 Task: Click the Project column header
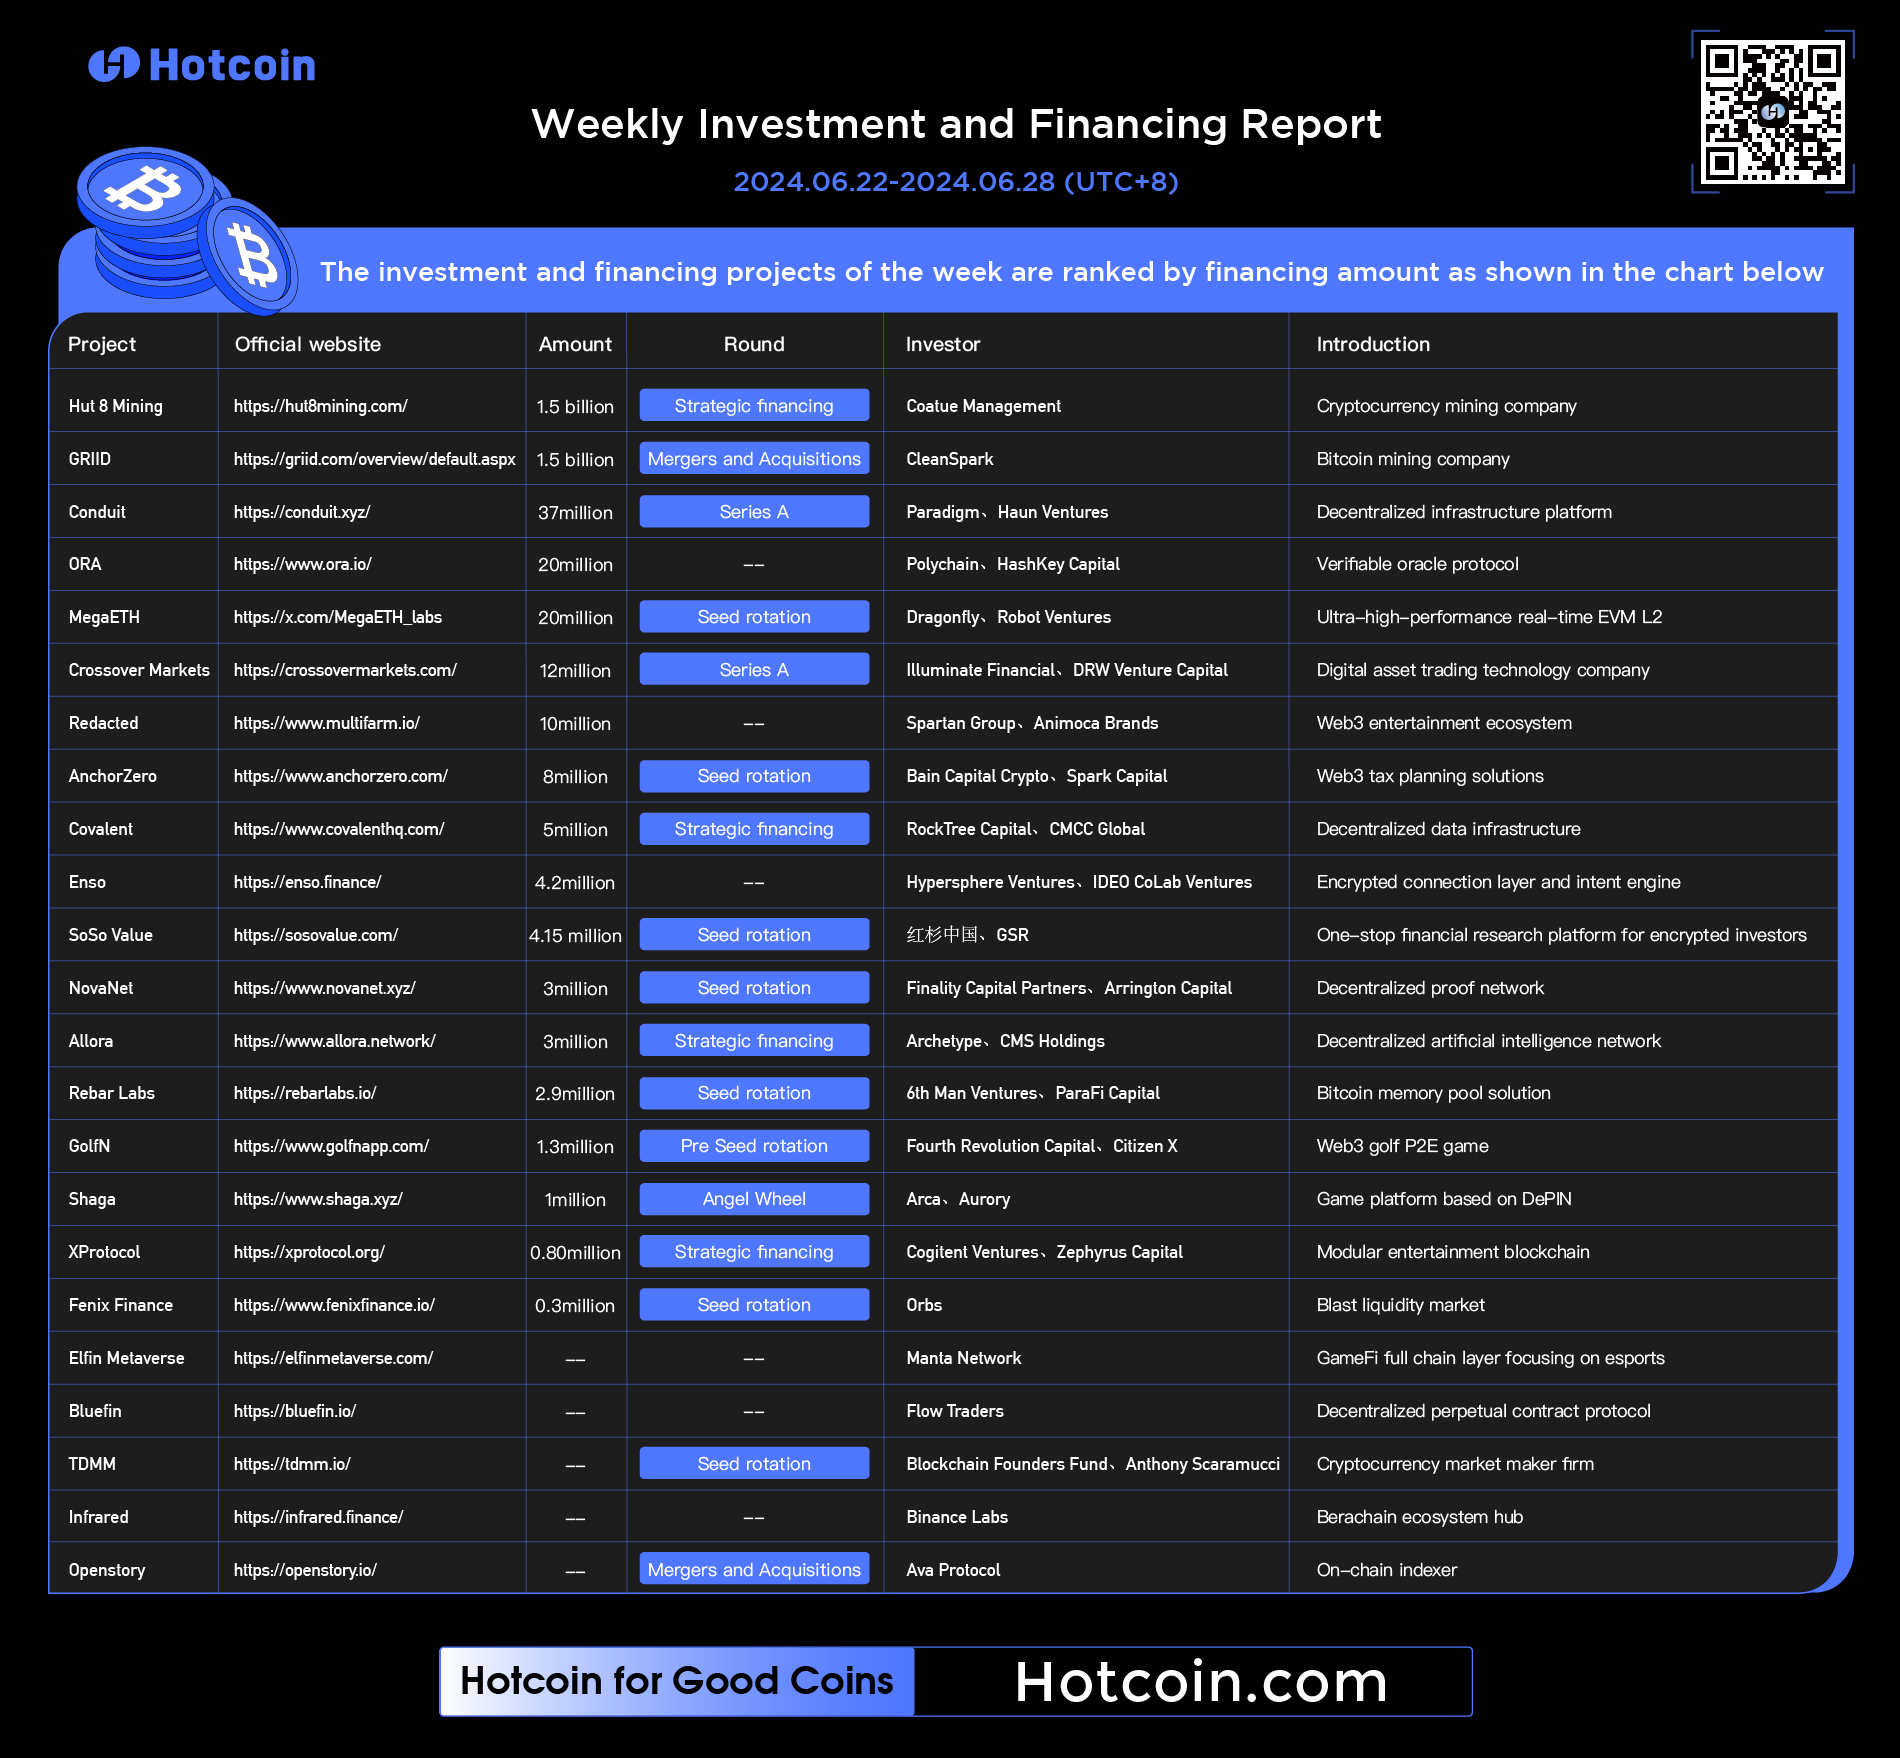click(102, 344)
